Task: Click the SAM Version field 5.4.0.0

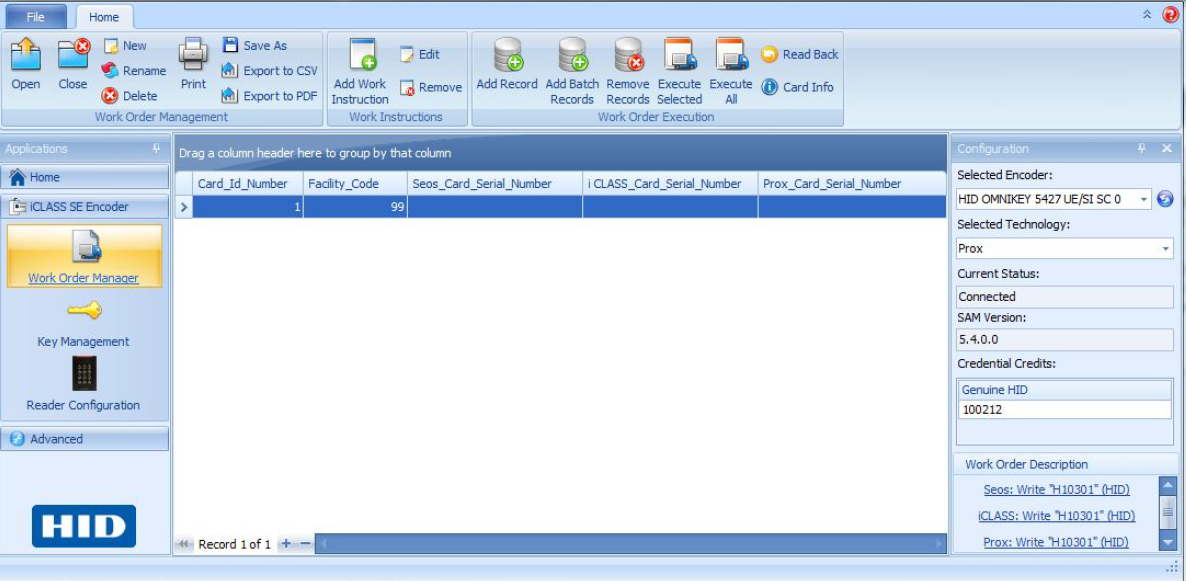Action: (x=1065, y=340)
